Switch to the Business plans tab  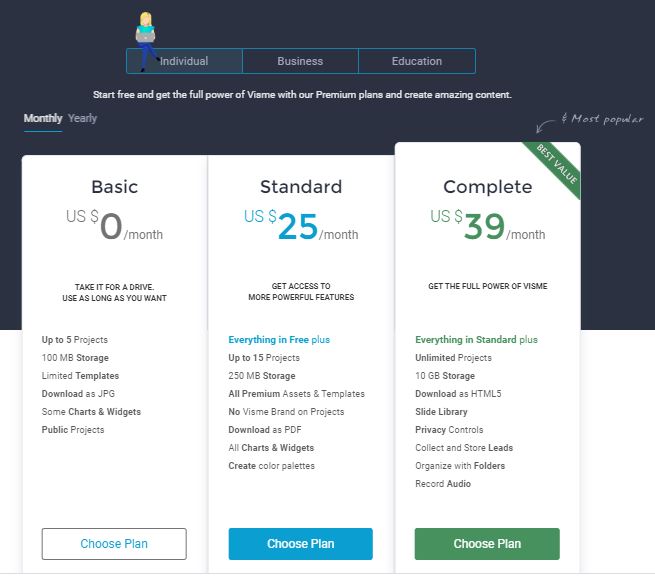[x=300, y=61]
